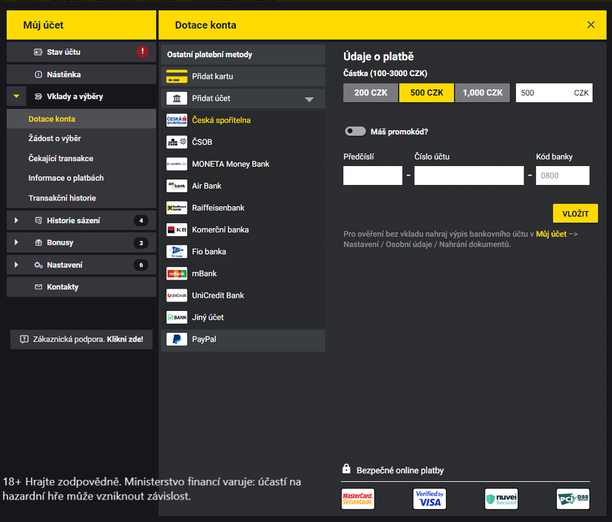Click the Air Bank logo

click(176, 186)
